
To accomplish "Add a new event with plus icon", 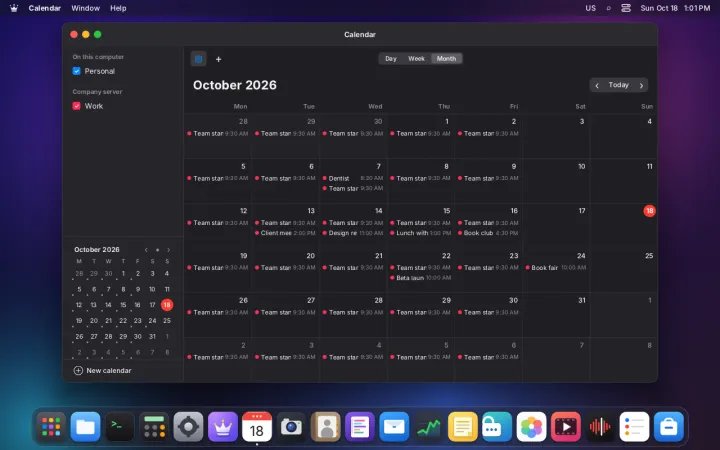I will click(219, 59).
